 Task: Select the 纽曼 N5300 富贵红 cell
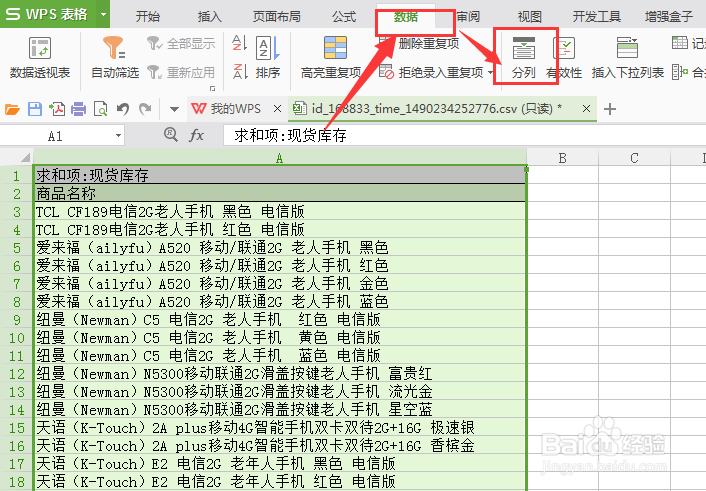coord(280,373)
